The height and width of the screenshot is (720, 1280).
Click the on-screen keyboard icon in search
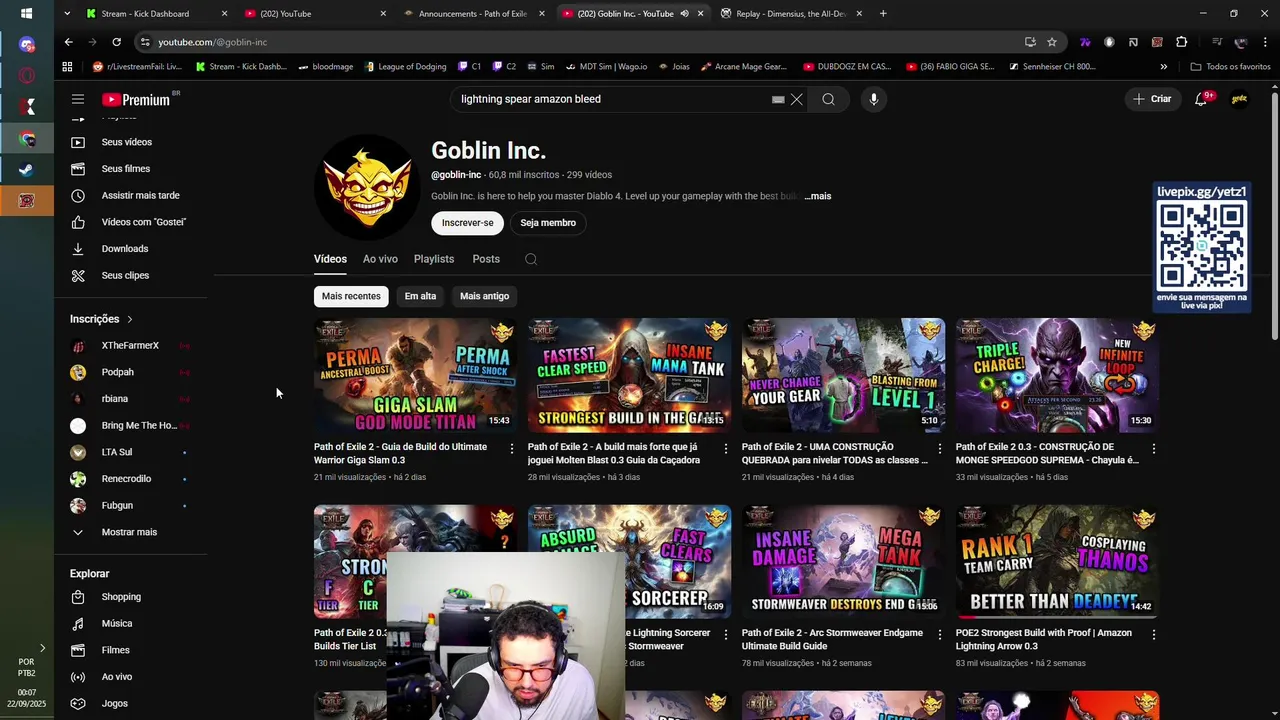pyautogui.click(x=778, y=99)
